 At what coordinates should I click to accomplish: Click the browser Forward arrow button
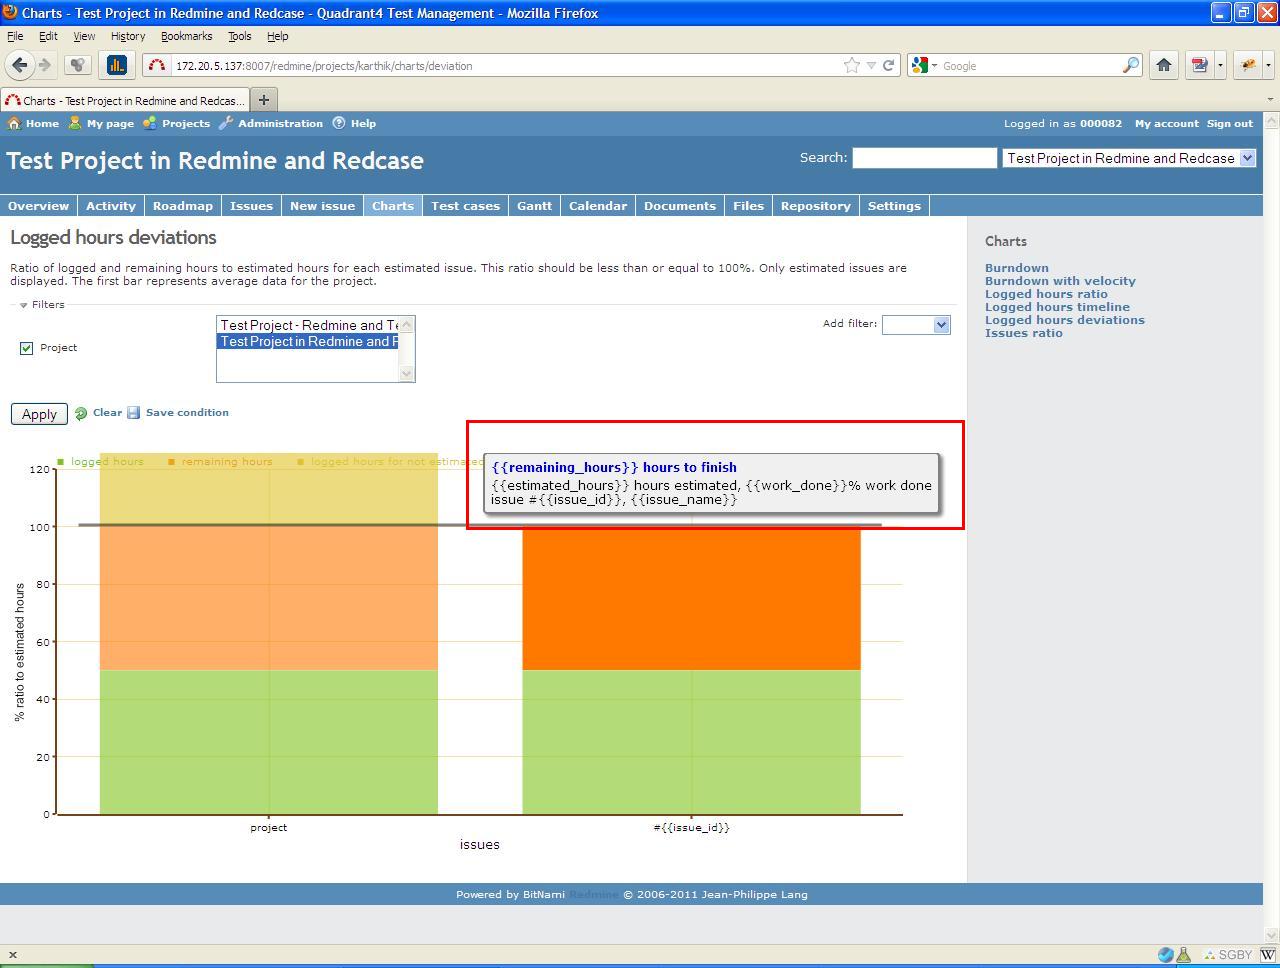pyautogui.click(x=45, y=65)
